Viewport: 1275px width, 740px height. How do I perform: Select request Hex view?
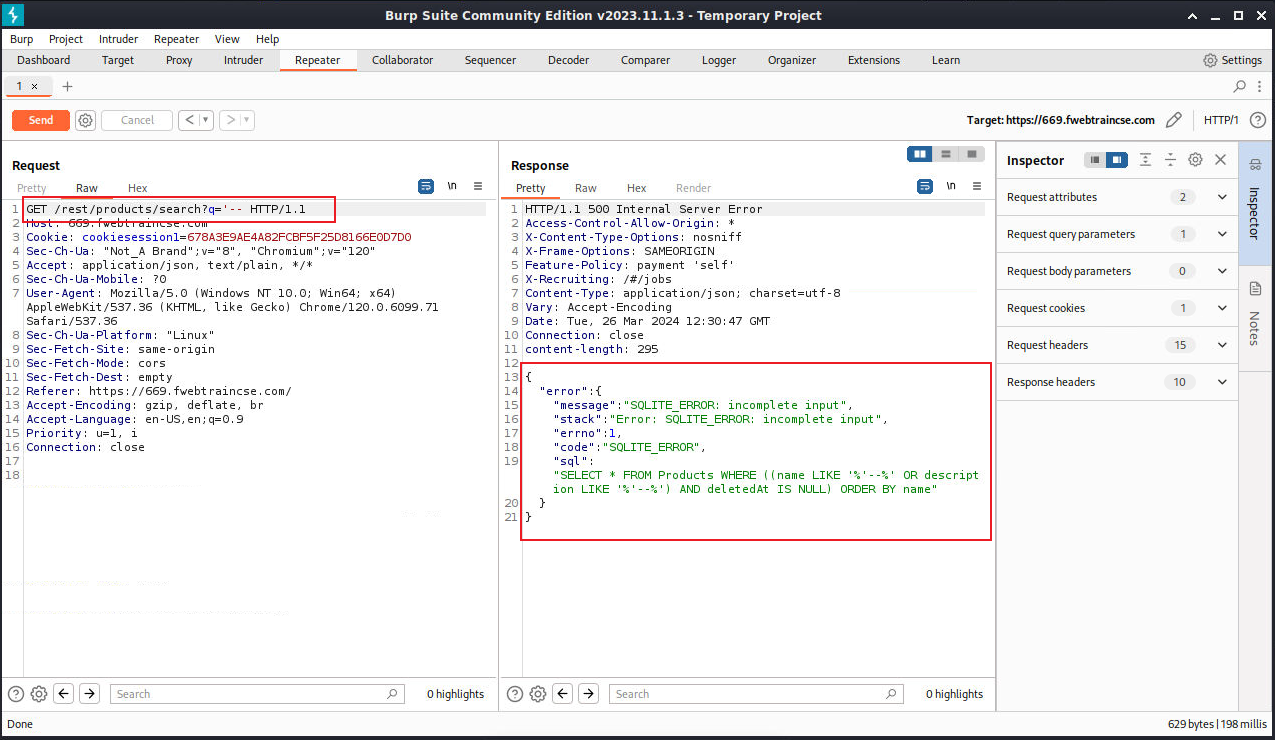137,188
